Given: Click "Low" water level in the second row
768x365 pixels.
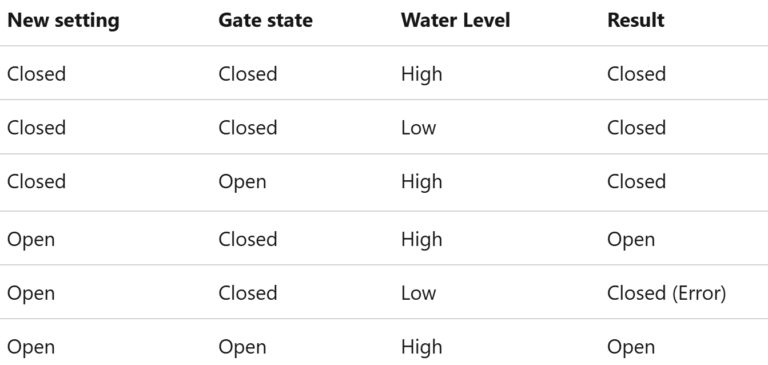Looking at the screenshot, I should [x=418, y=128].
